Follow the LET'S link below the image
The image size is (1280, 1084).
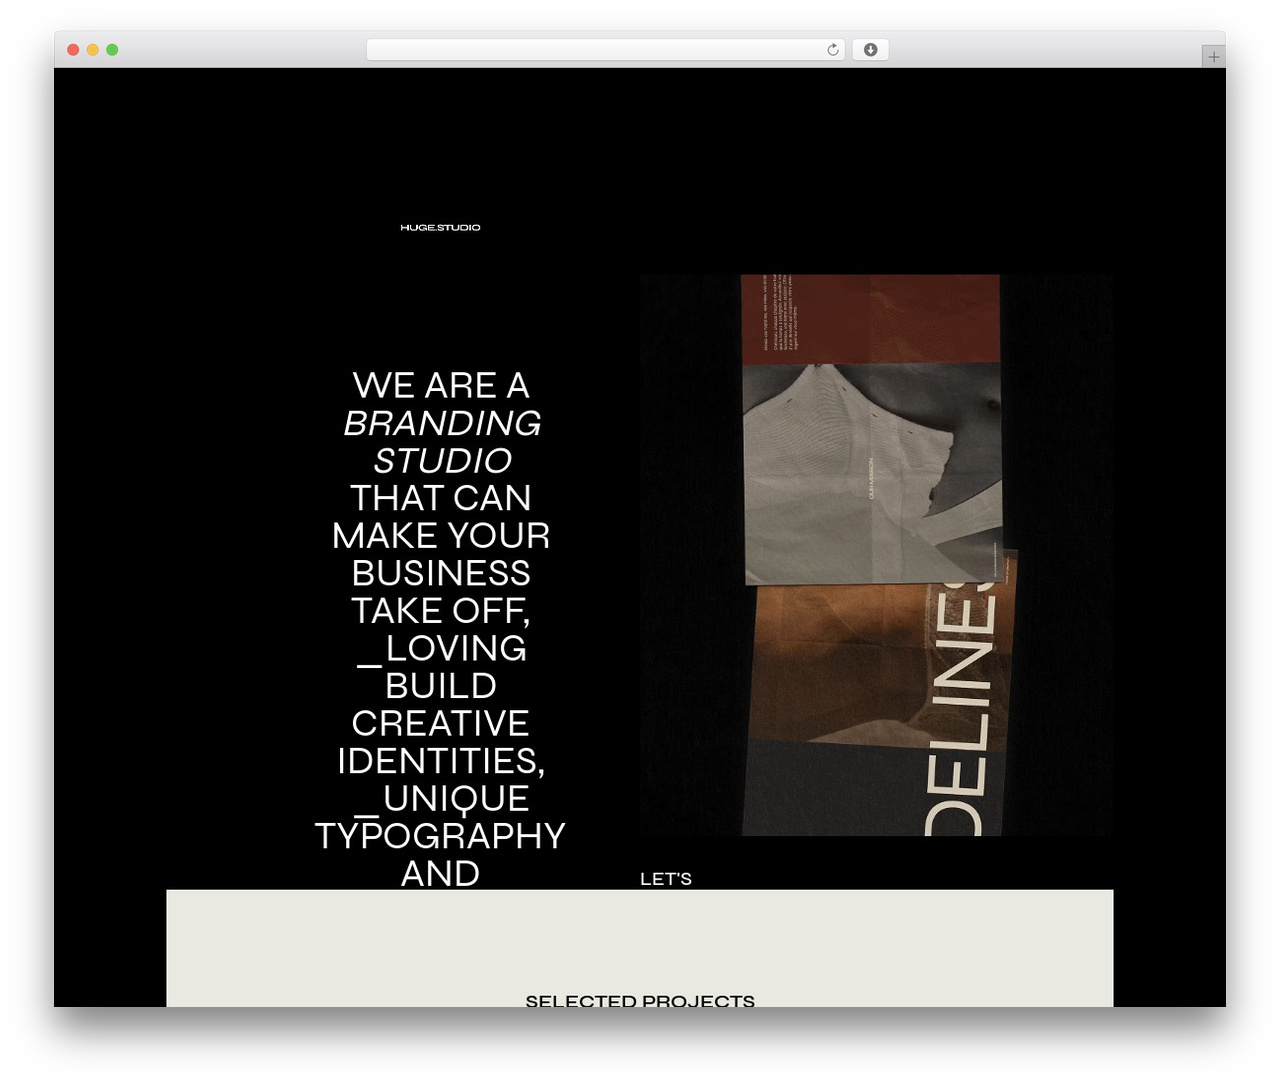click(x=666, y=879)
